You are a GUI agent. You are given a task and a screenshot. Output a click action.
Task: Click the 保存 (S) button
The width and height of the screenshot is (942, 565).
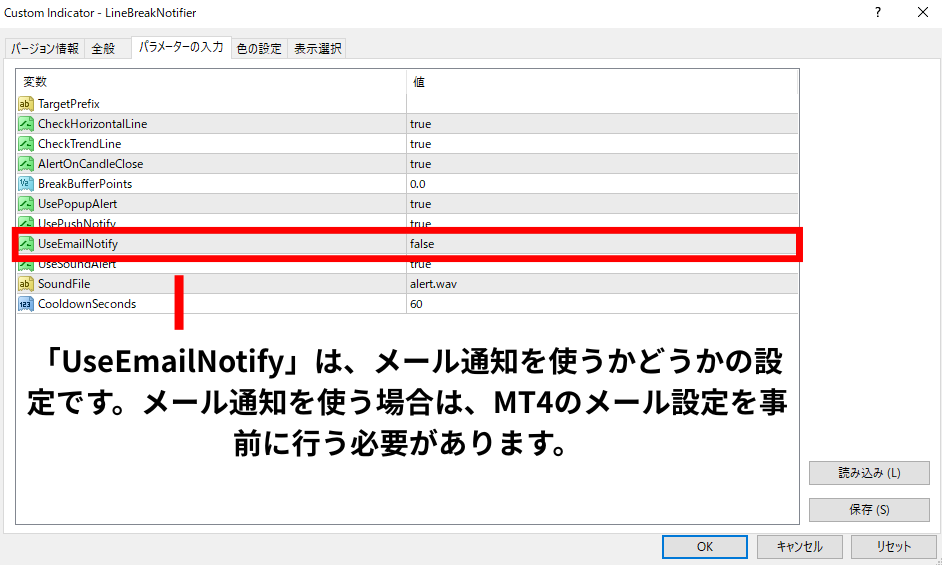tap(868, 510)
